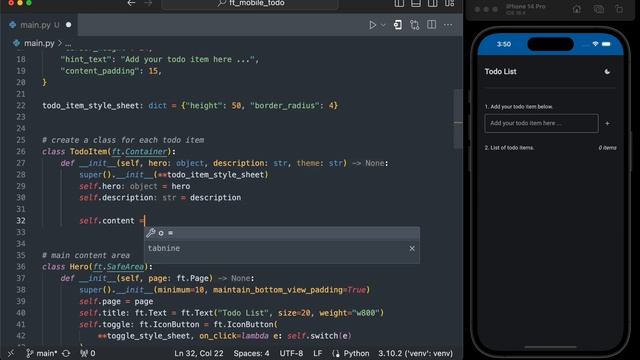The width and height of the screenshot is (640, 360).
Task: Toggle dark mode moon icon in Todo app
Action: click(x=607, y=71)
